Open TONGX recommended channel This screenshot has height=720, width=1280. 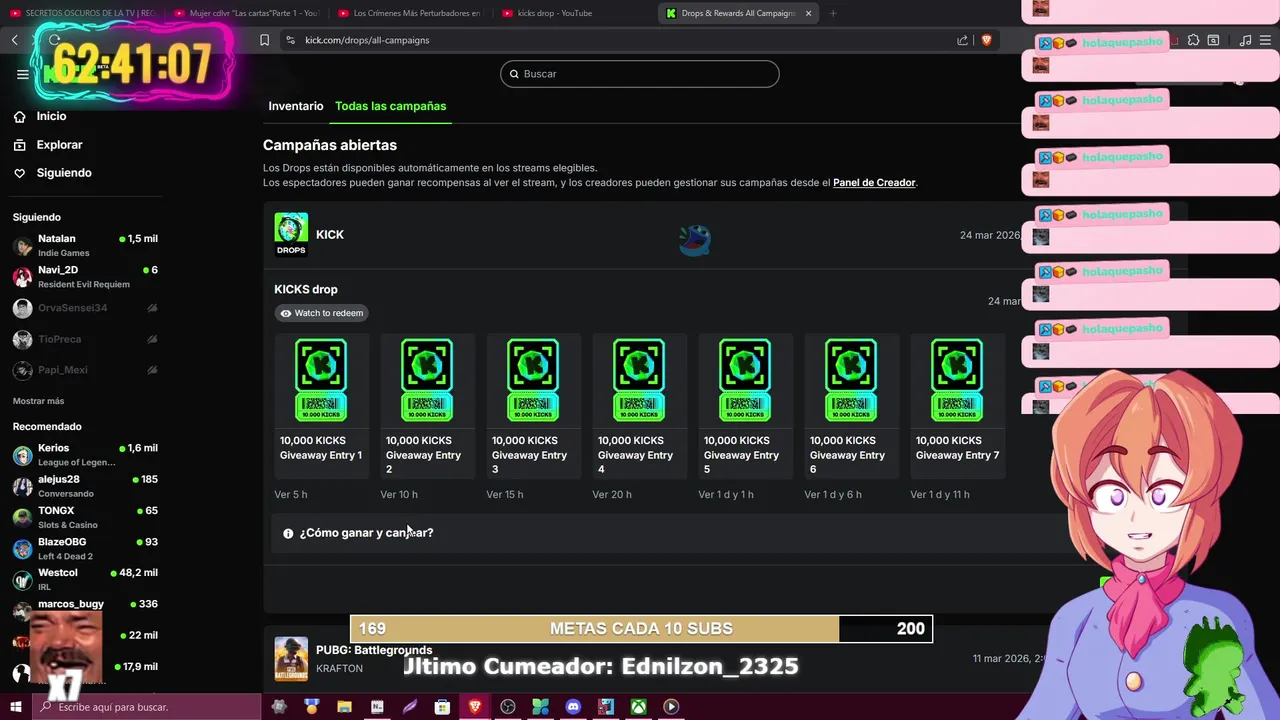85,517
